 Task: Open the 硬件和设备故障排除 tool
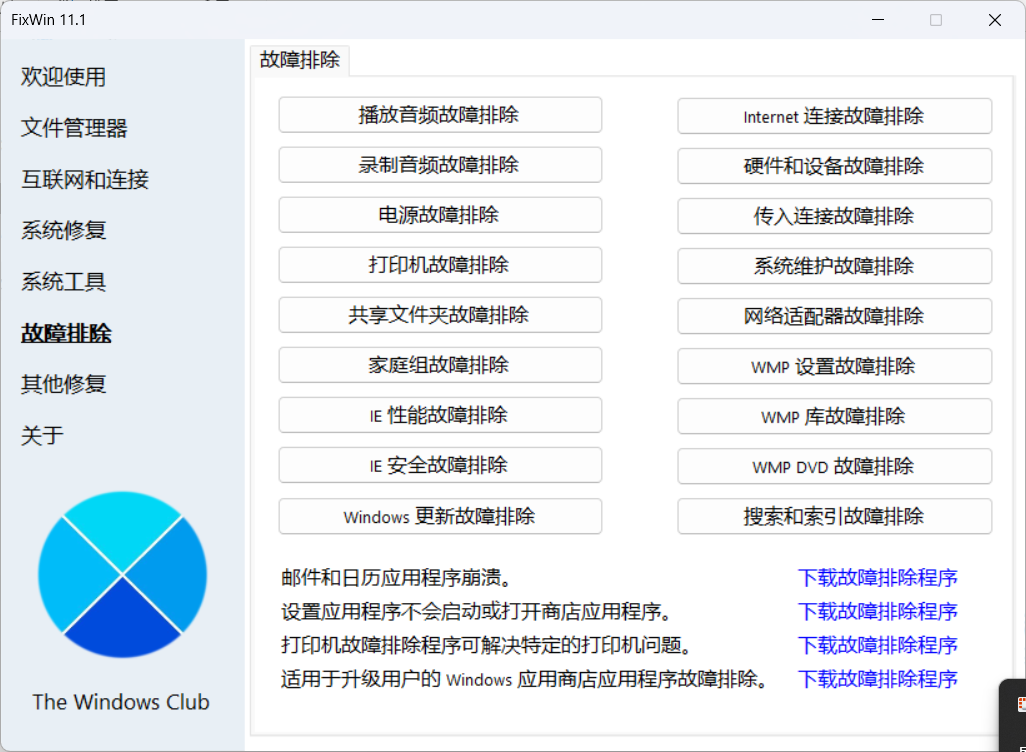pos(834,165)
